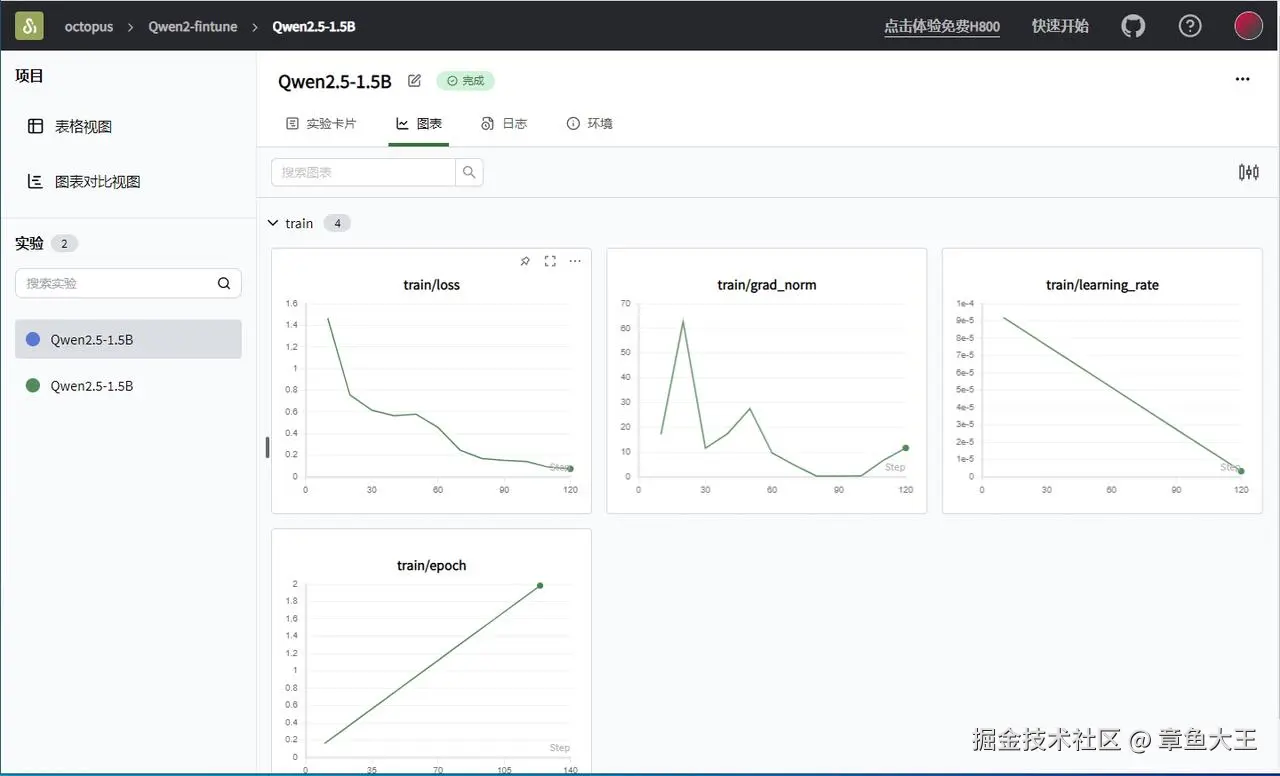This screenshot has height=776, width=1280.
Task: Click the train/epoch chart plot
Action: 437,672
